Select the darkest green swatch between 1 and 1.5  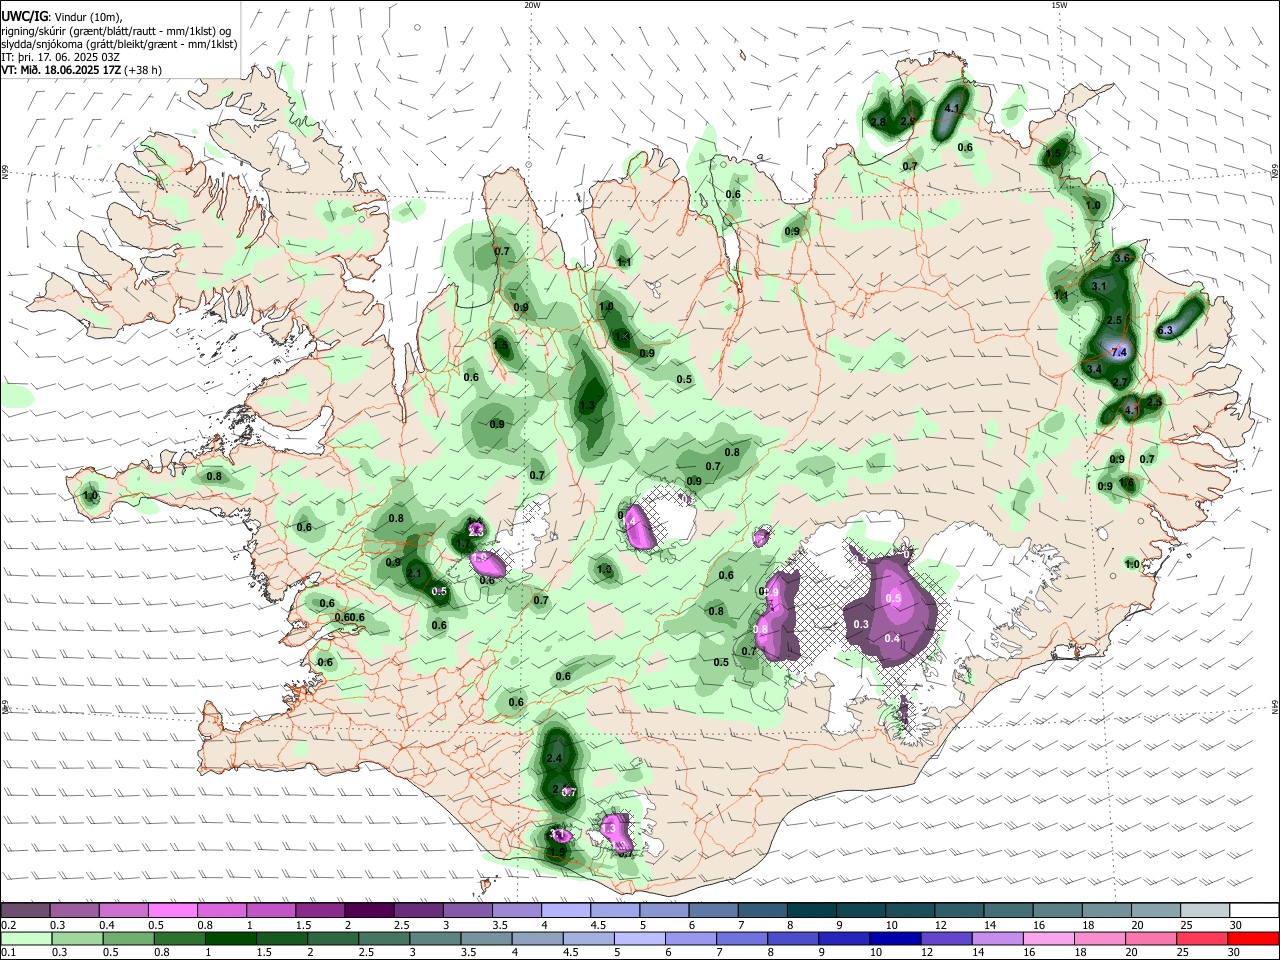point(232,938)
